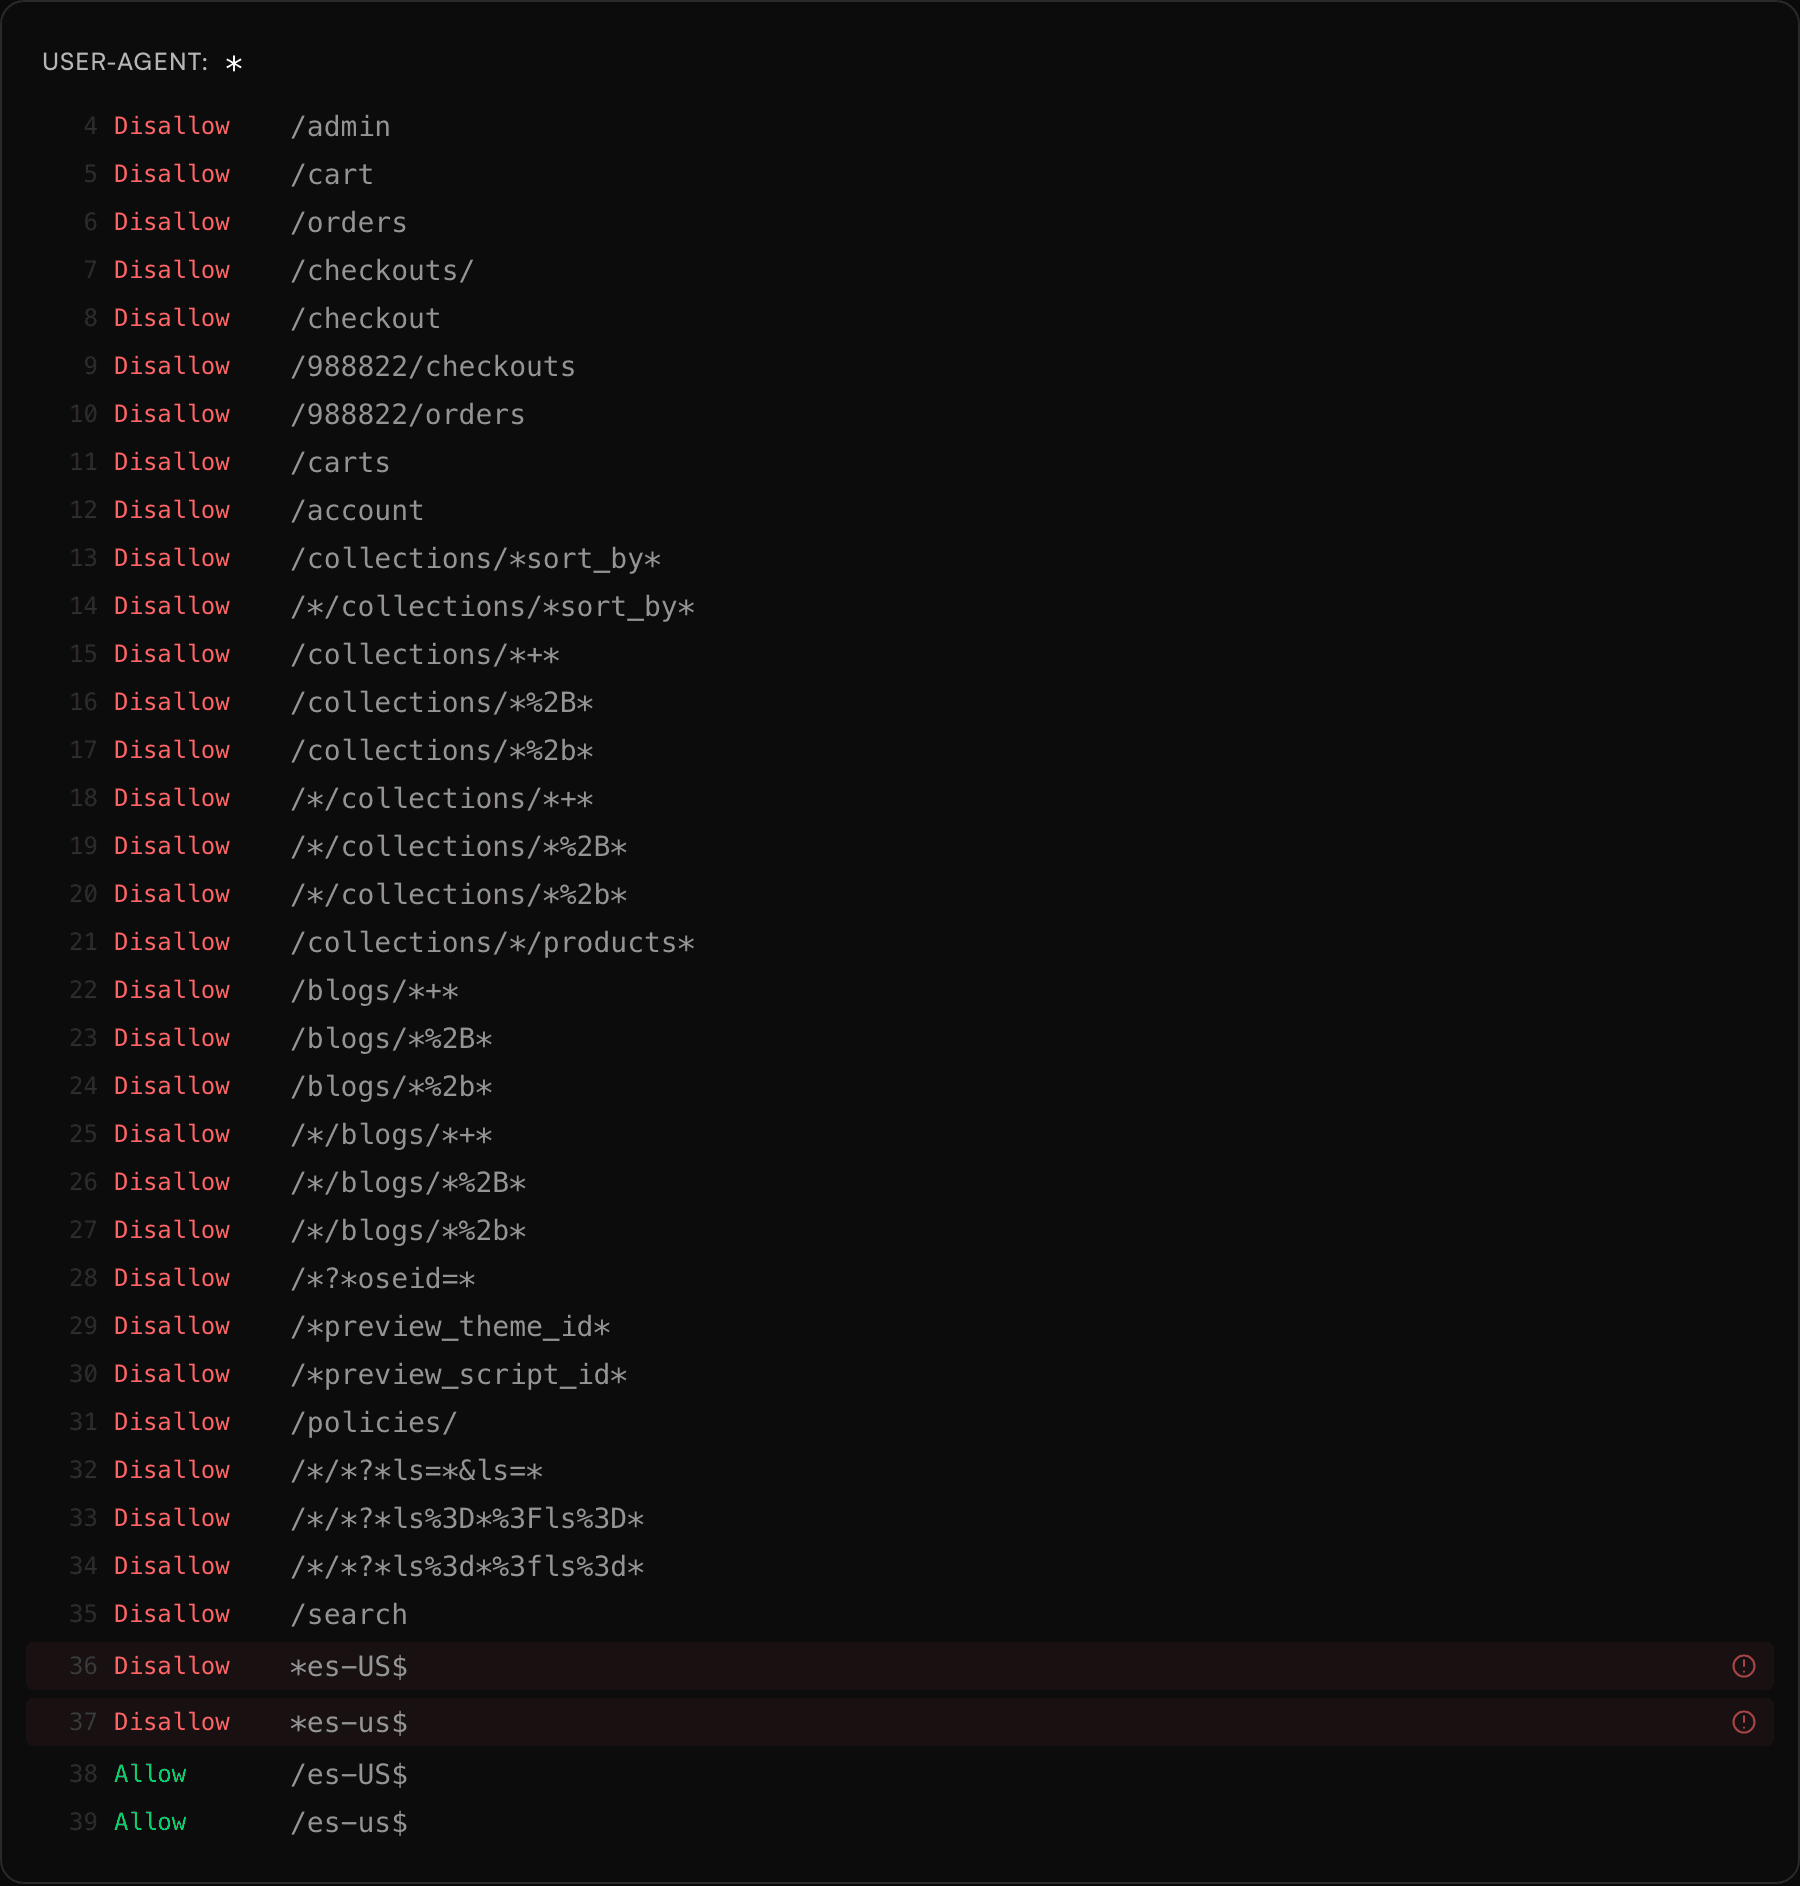Click the Disallow label for /search rule

point(171,1614)
